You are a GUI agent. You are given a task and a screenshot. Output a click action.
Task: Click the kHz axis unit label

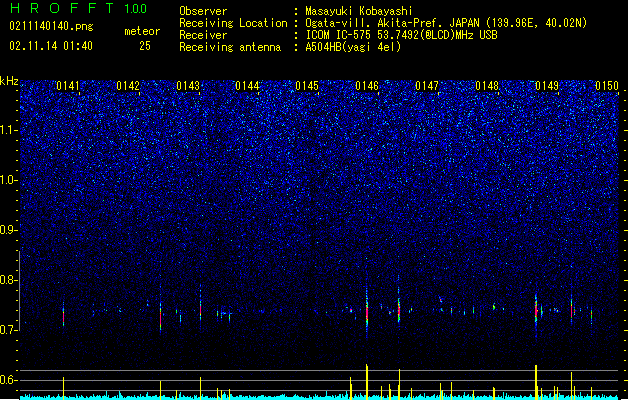(9, 81)
